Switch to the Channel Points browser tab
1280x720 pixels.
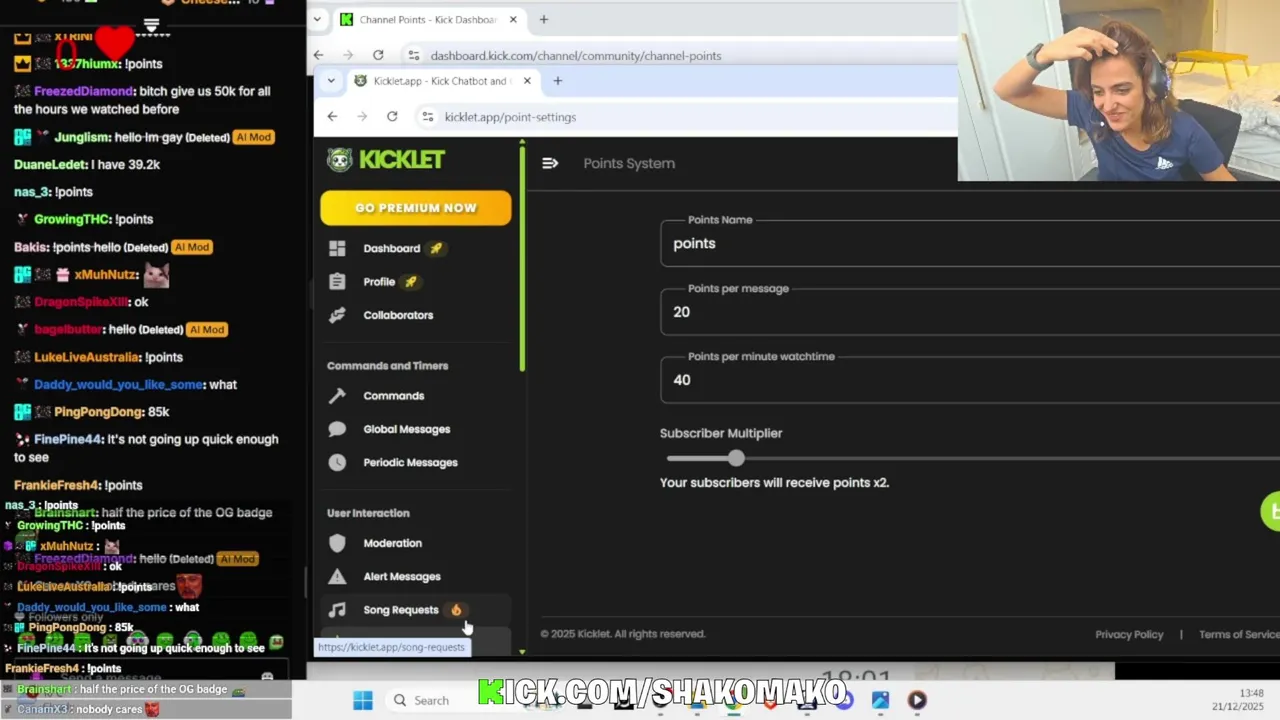pyautogui.click(x=428, y=19)
